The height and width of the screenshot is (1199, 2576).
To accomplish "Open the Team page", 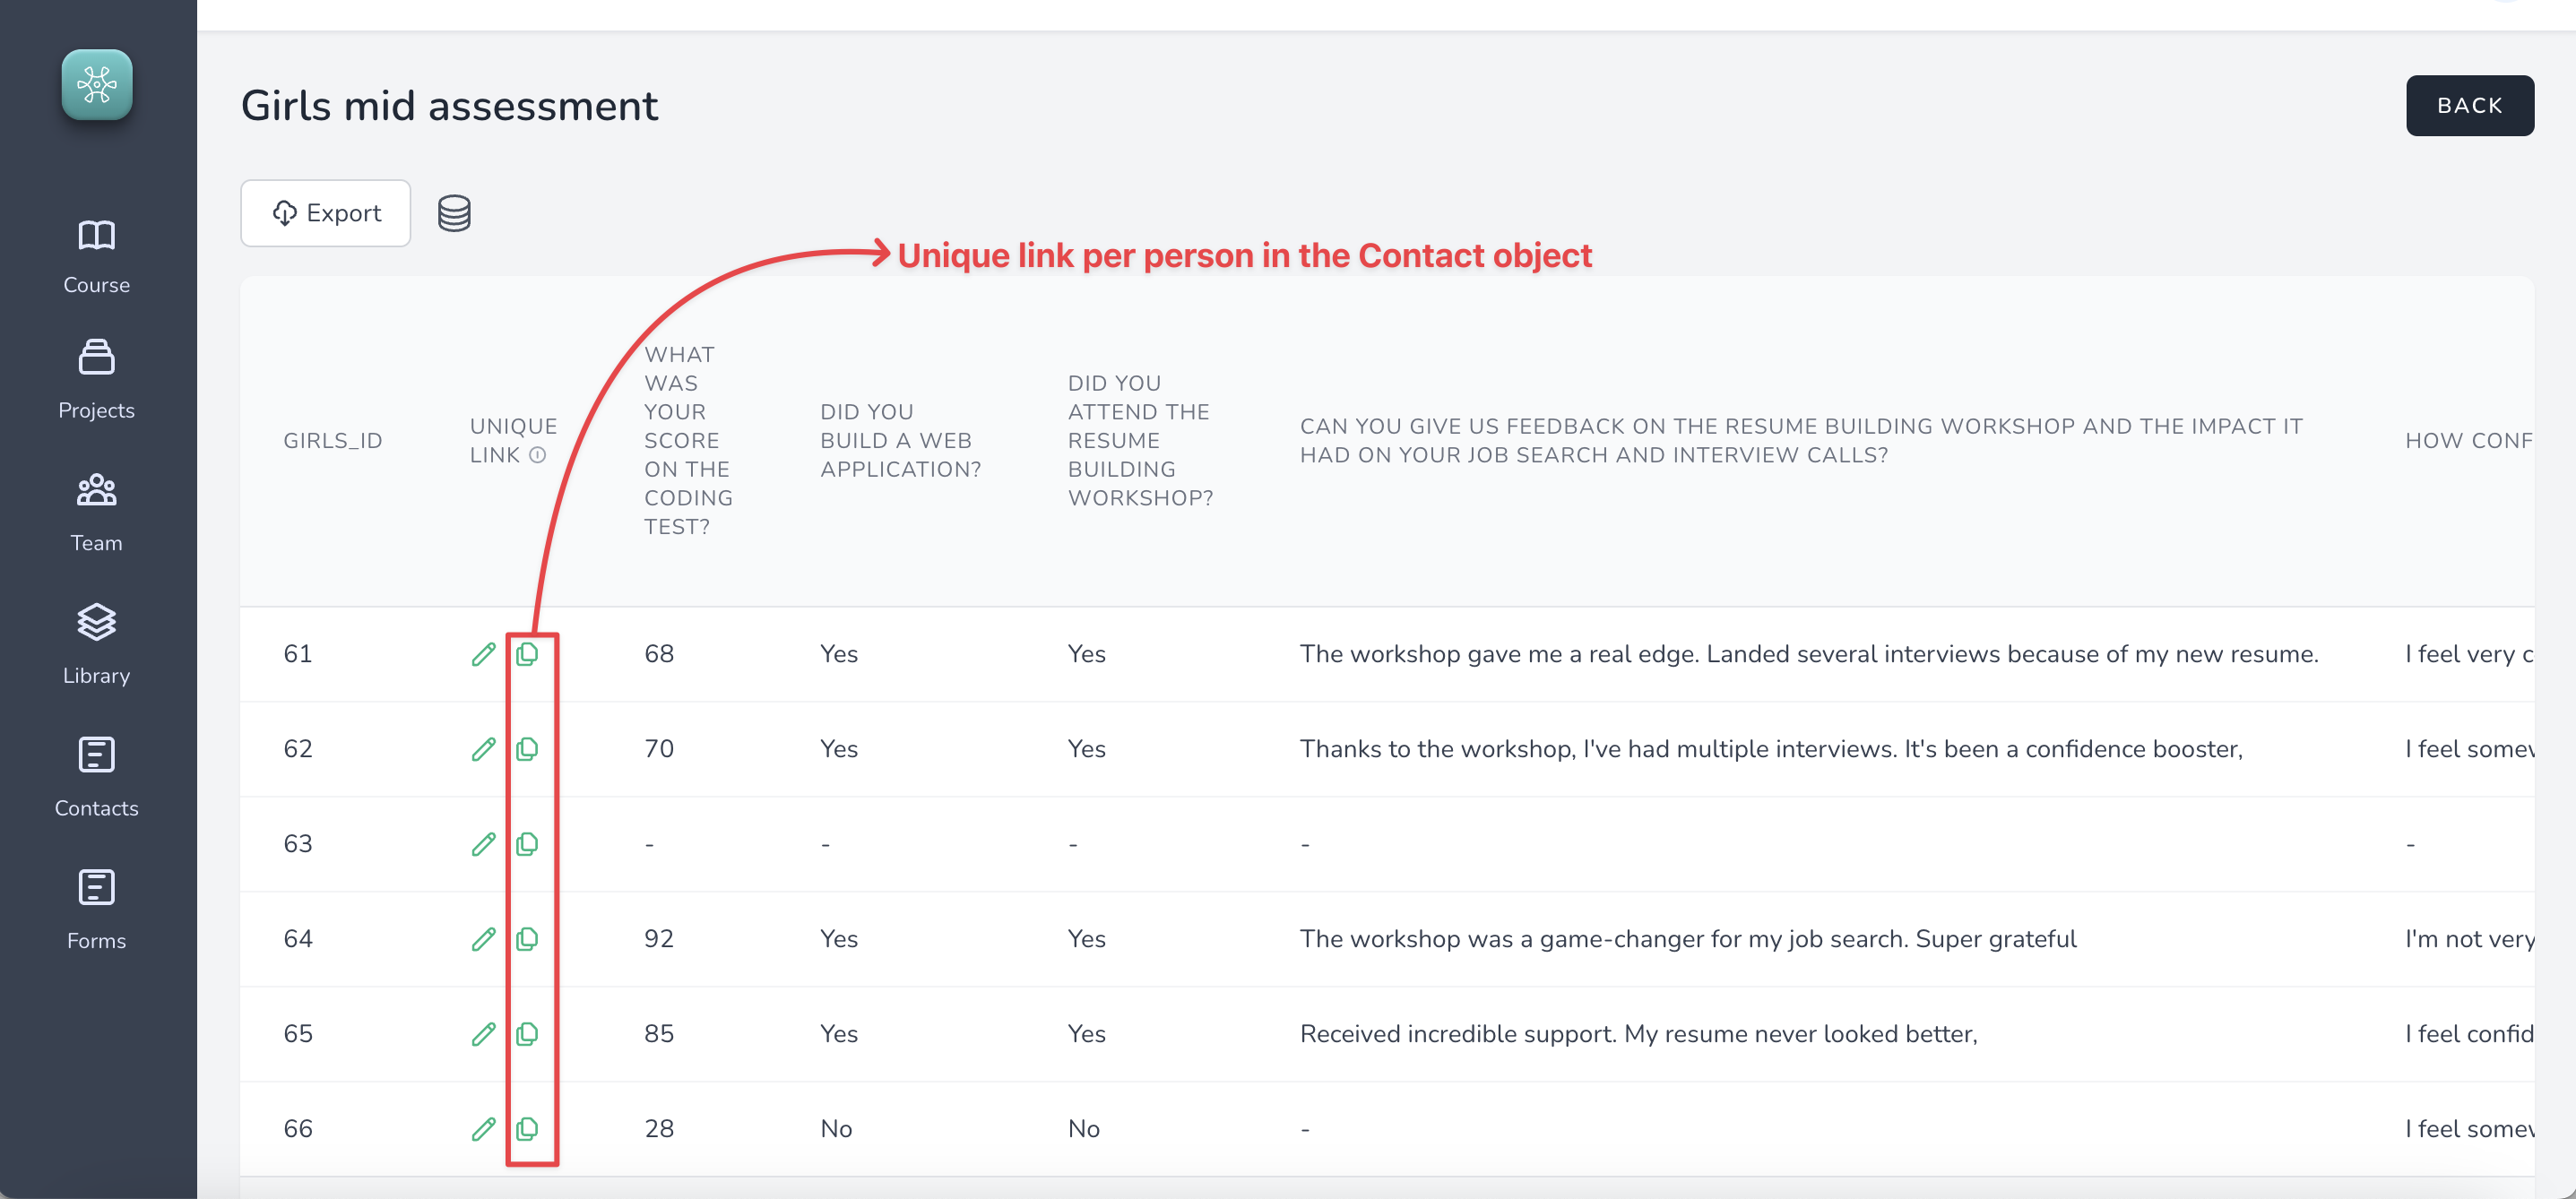I will 97,513.
